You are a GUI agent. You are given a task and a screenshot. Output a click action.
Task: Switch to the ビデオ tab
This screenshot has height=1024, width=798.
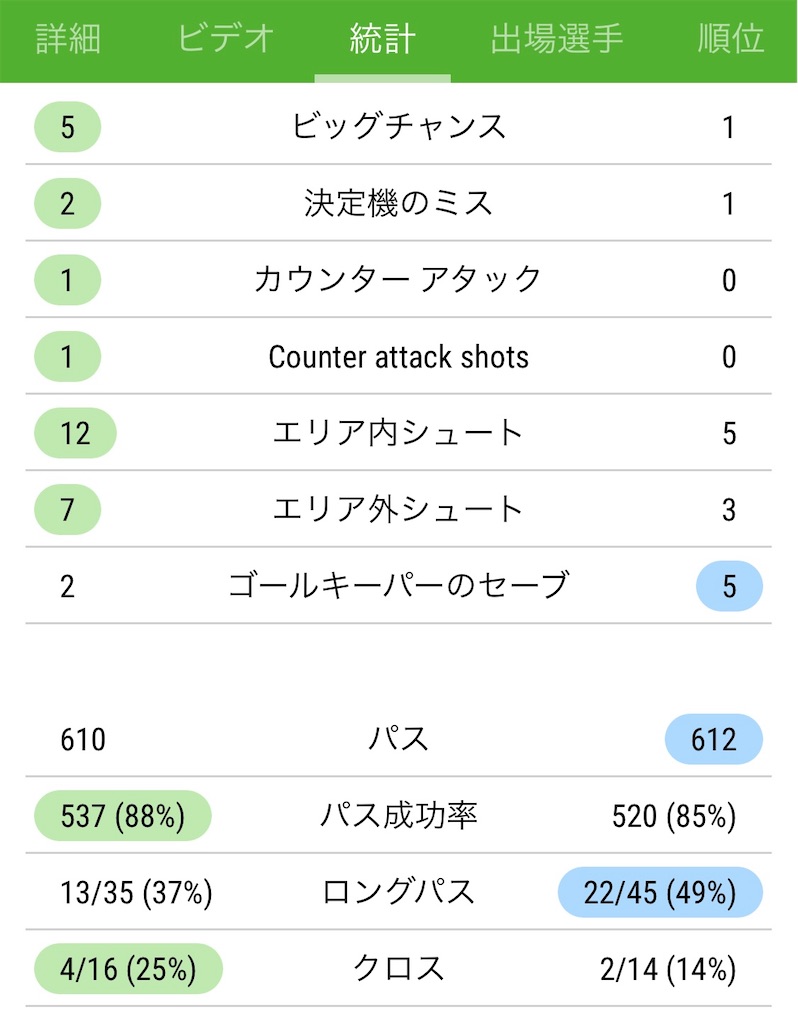coord(225,39)
